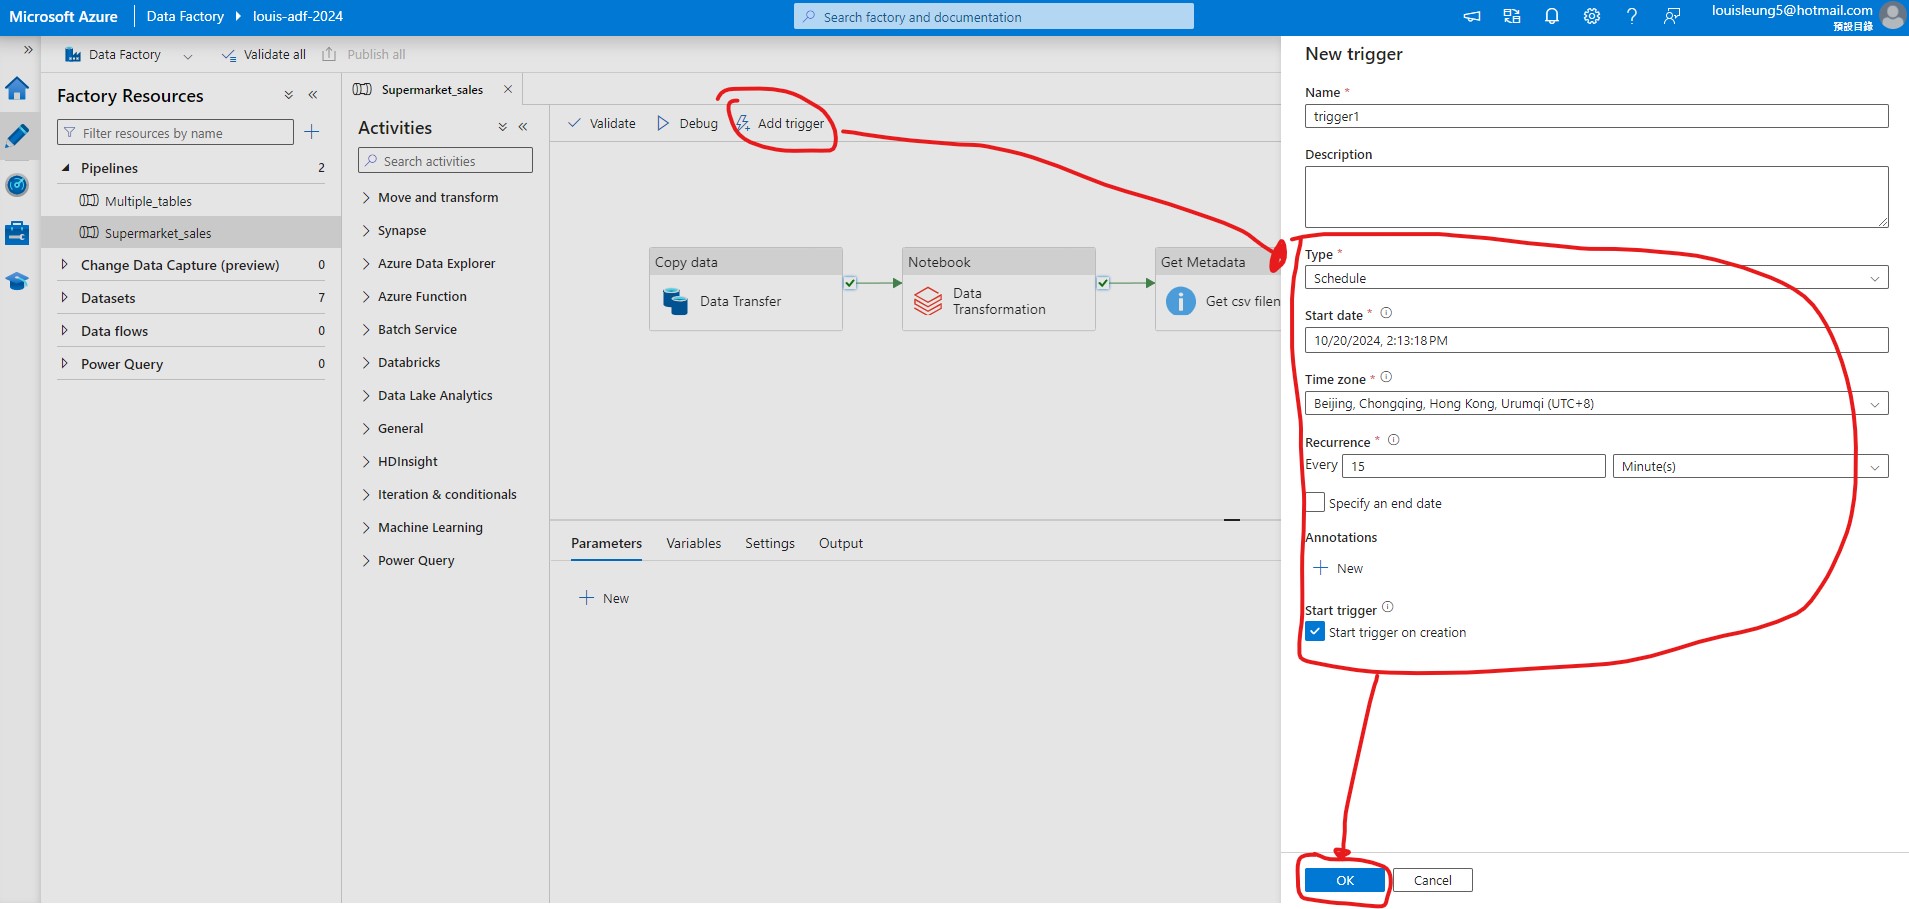Uncheck Start trigger on creation
This screenshot has height=909, width=1909.
pyautogui.click(x=1315, y=631)
